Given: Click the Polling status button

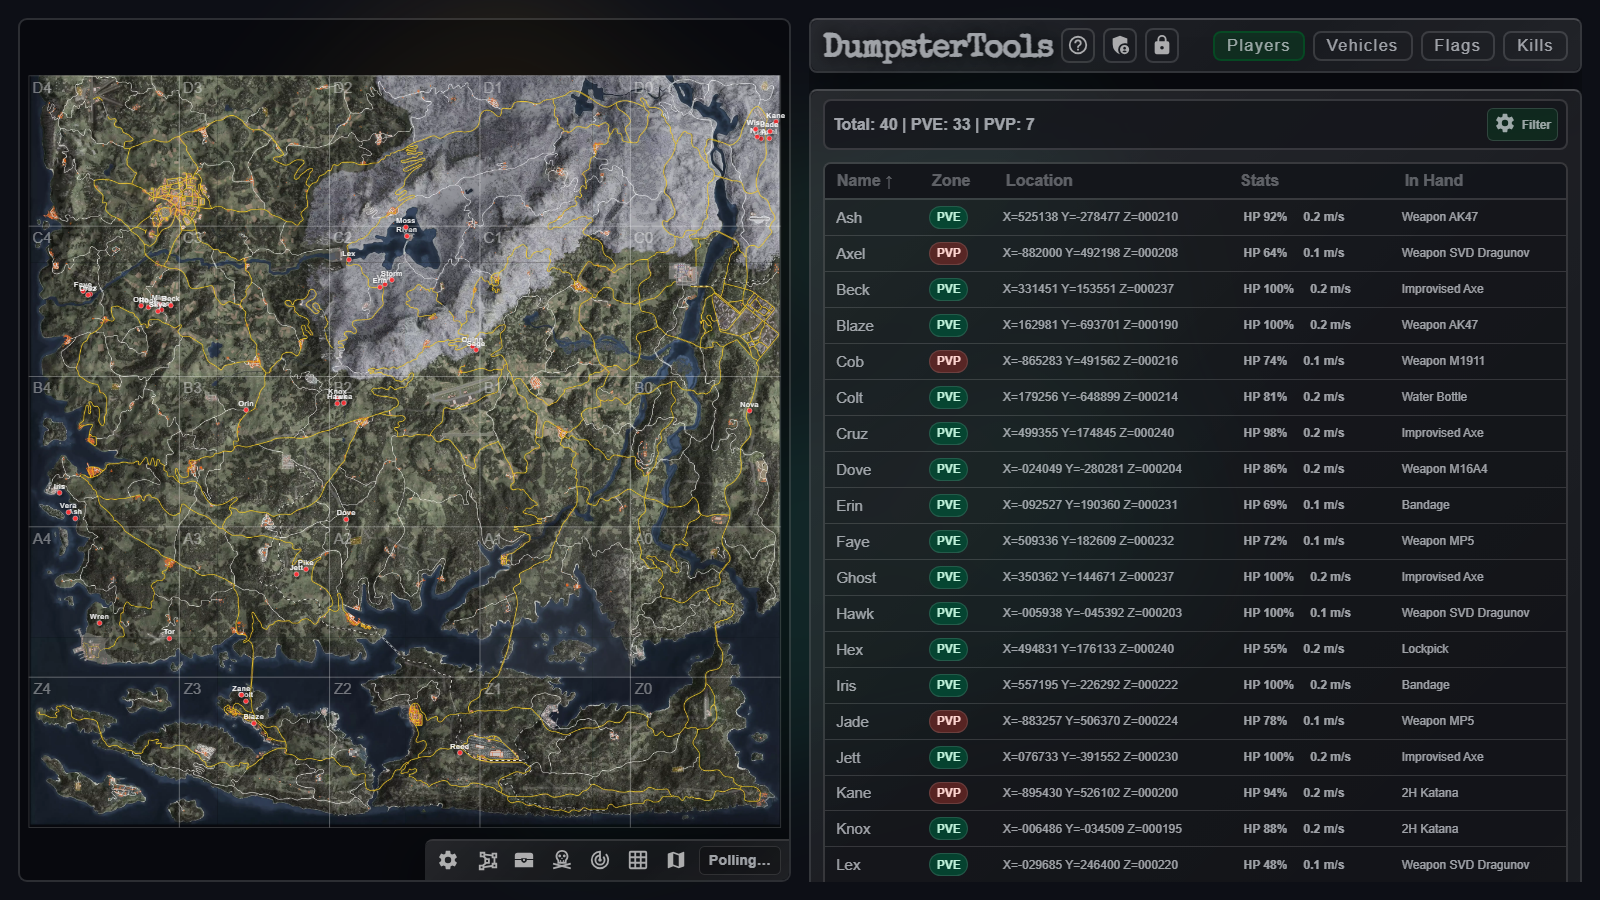Looking at the screenshot, I should (739, 860).
